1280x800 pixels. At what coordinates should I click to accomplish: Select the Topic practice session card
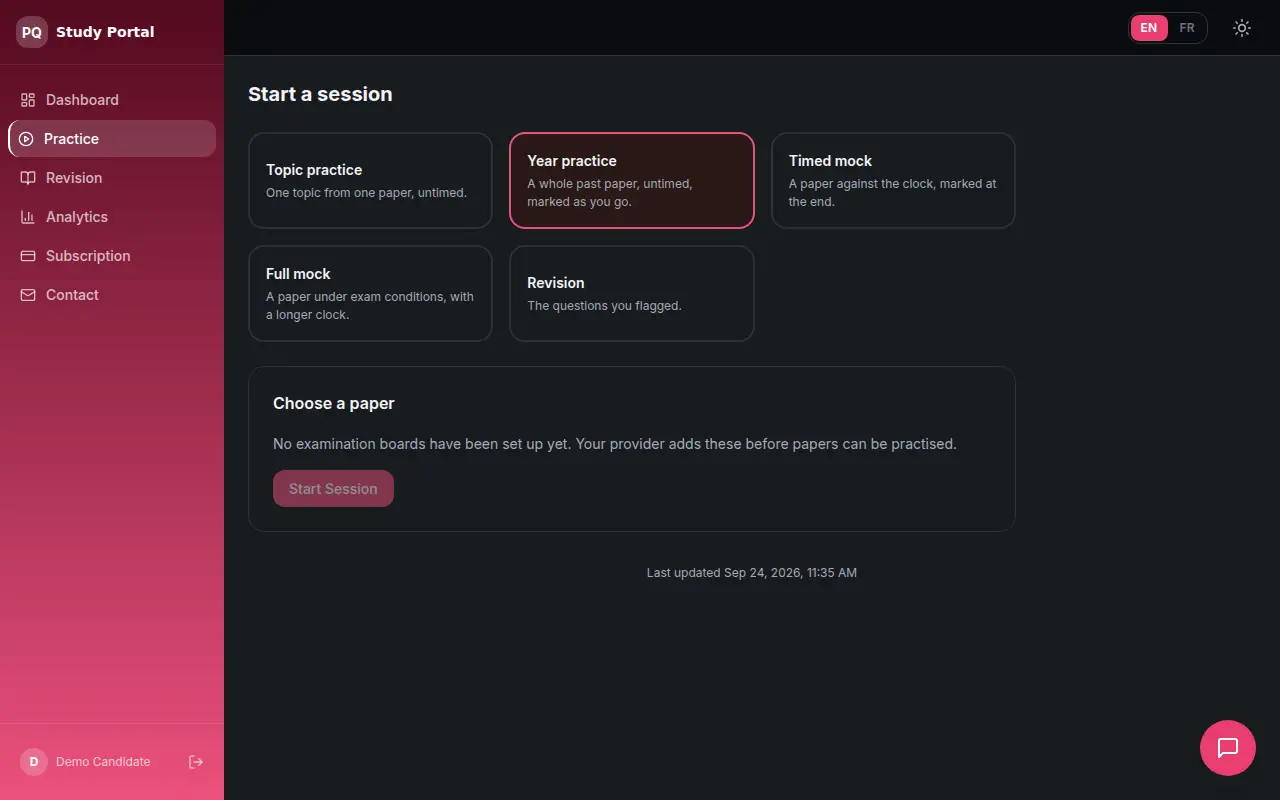[370, 181]
